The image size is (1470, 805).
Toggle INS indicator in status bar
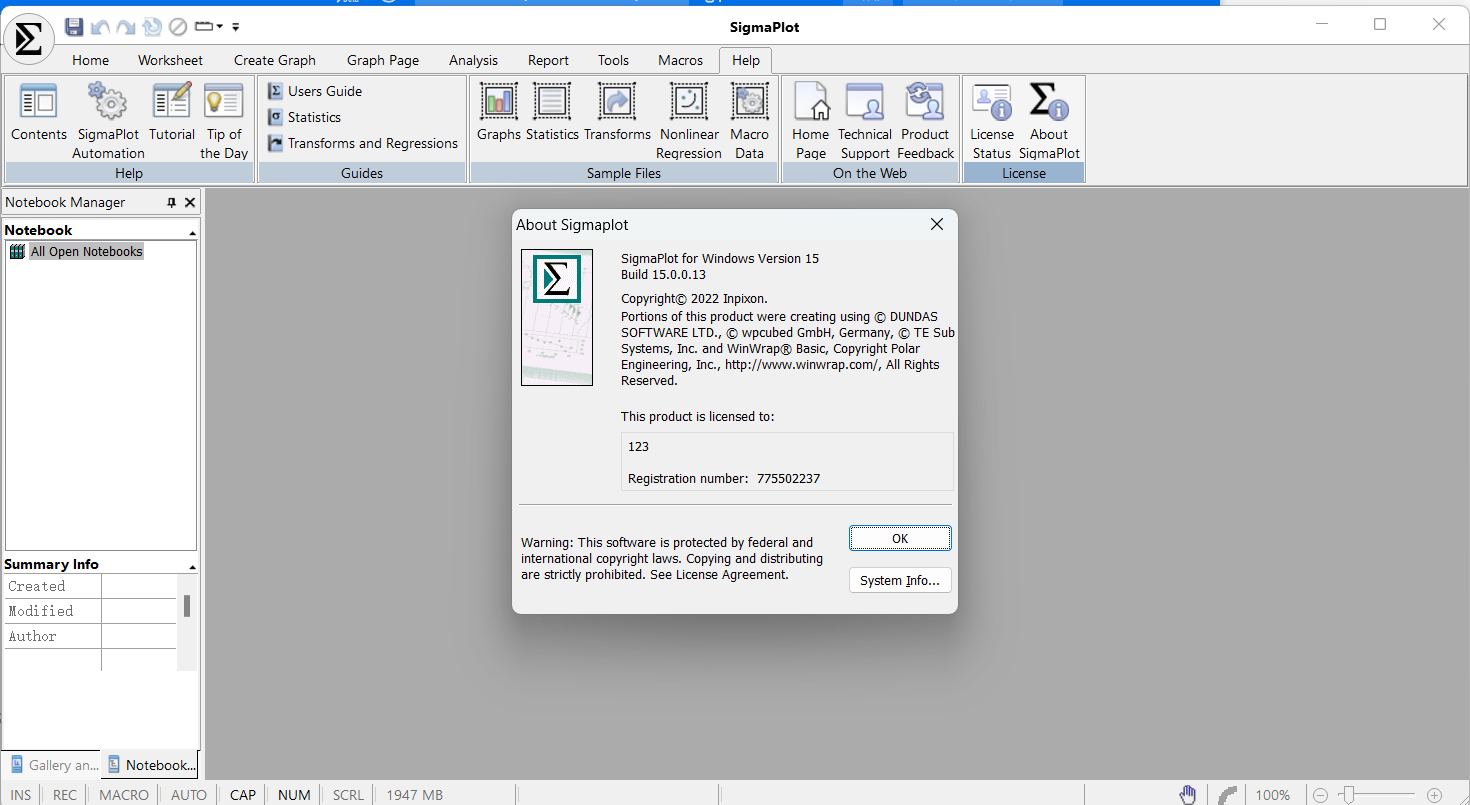click(x=21, y=795)
